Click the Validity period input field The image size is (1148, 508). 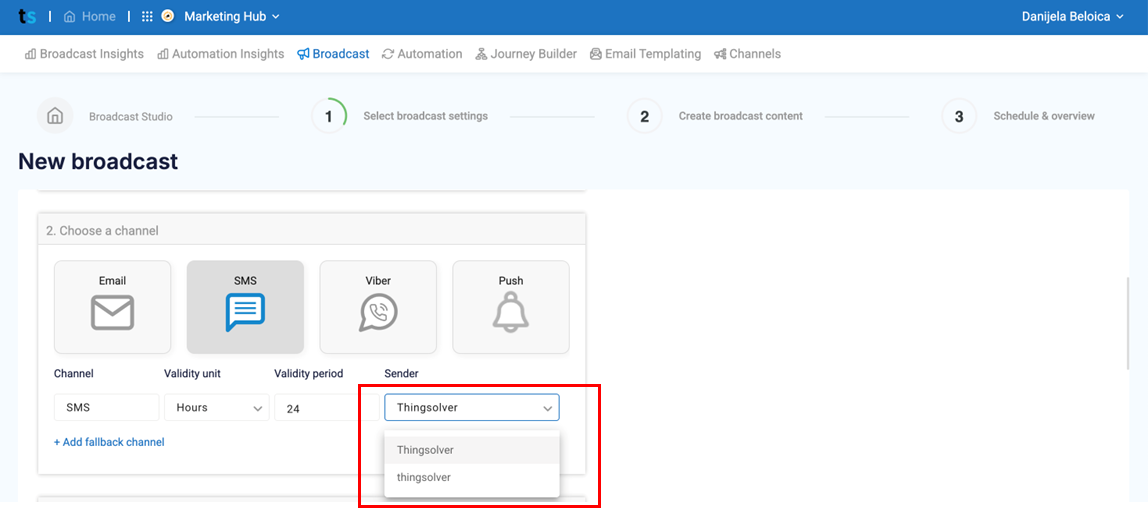click(x=316, y=408)
